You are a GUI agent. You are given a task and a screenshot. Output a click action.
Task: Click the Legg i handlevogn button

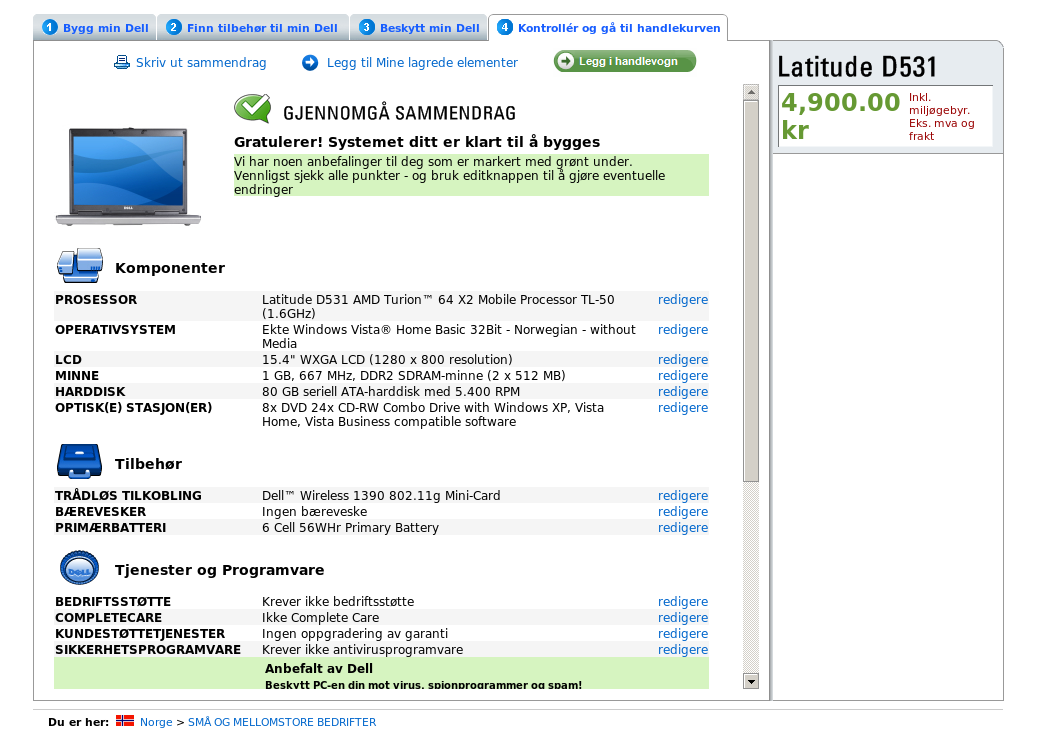(625, 61)
